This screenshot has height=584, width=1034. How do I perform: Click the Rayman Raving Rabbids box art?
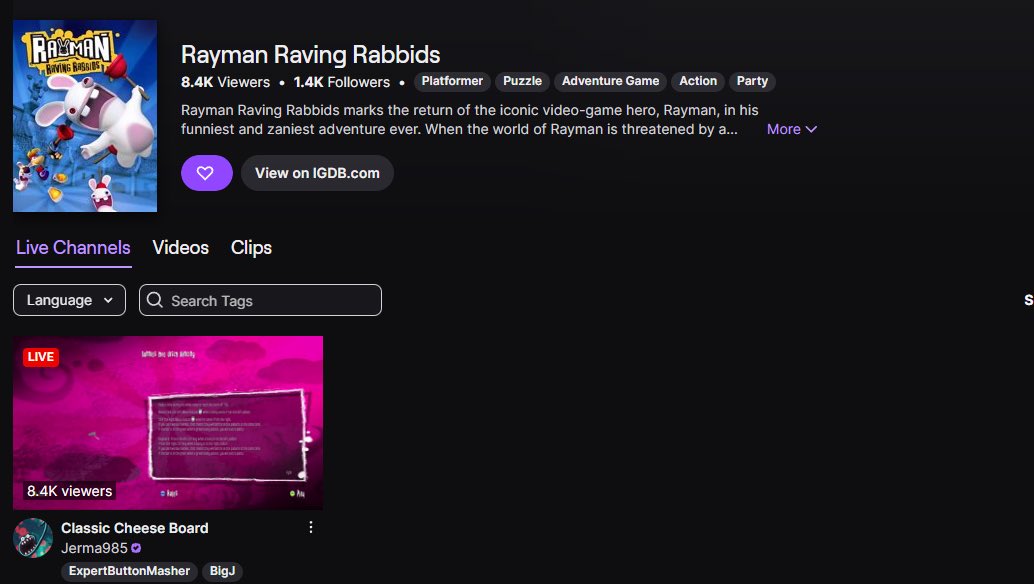click(85, 116)
